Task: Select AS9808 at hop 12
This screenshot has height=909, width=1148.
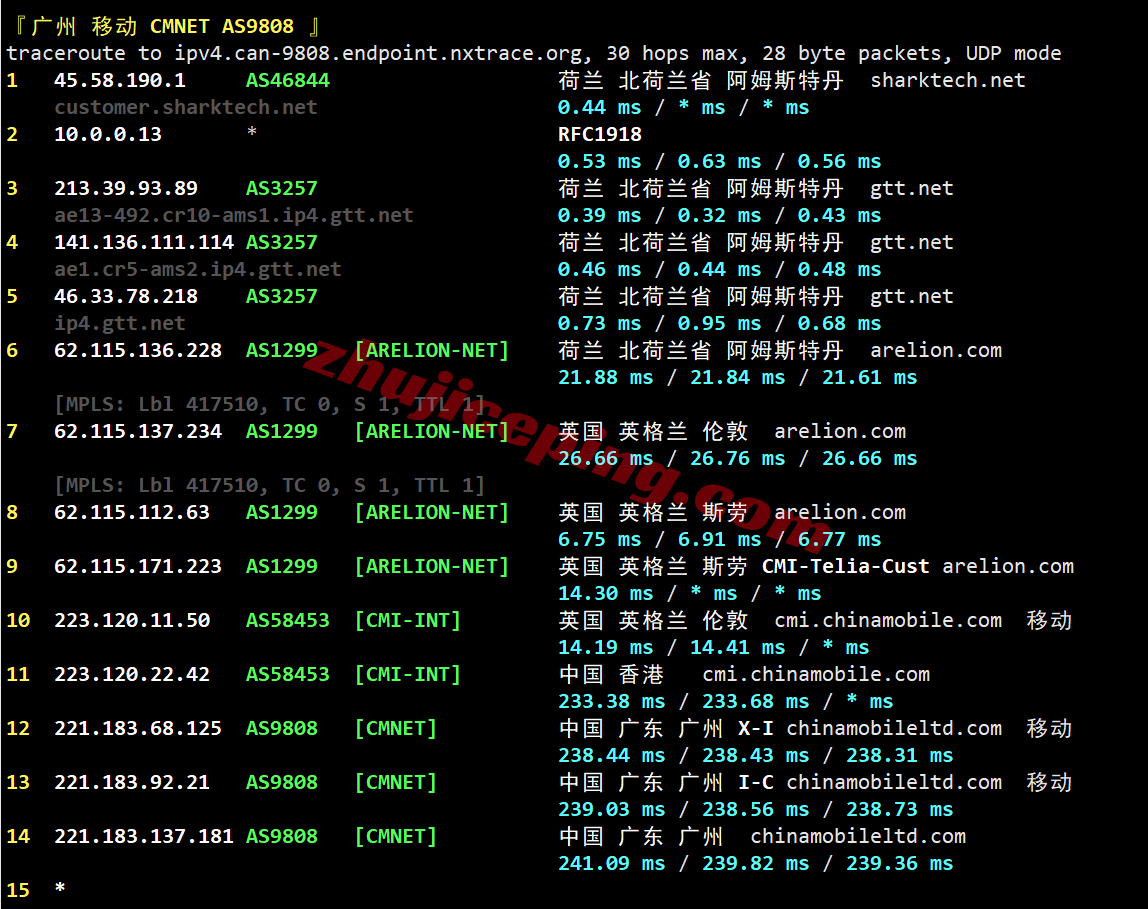Action: [282, 729]
